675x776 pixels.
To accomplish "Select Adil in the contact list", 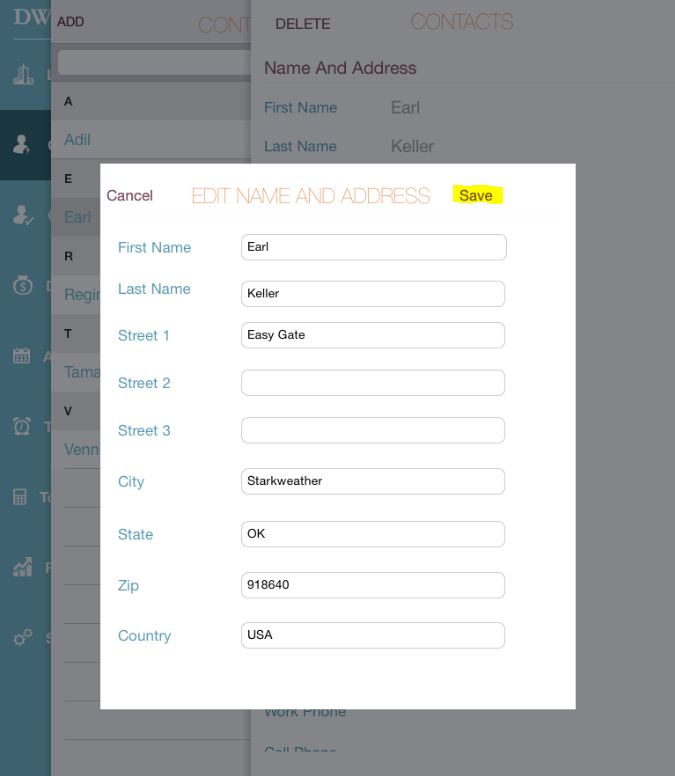I will pos(151,140).
